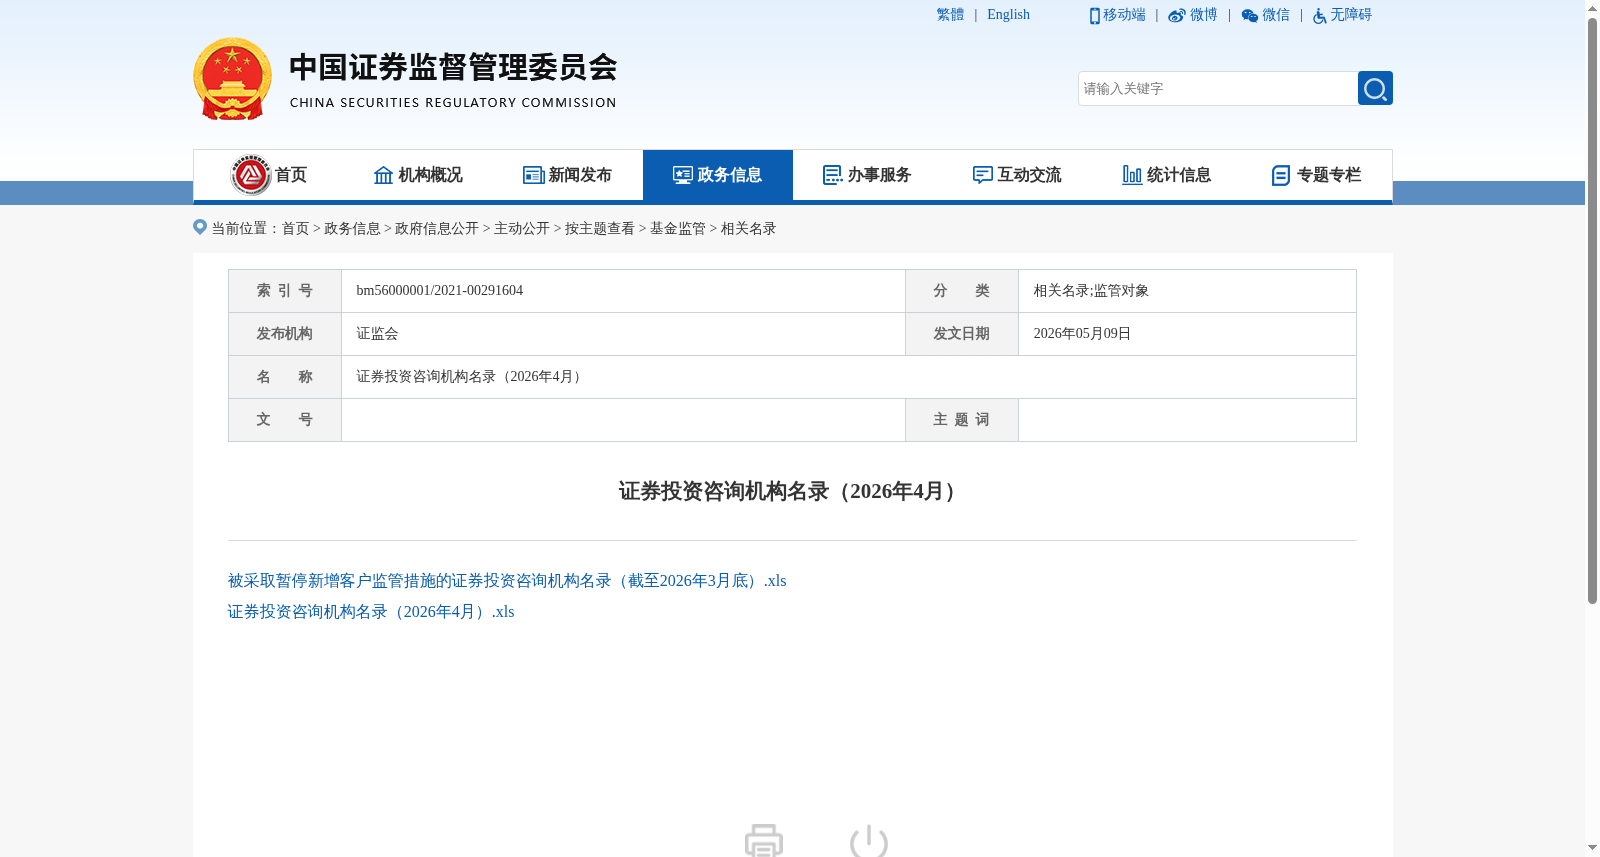Click the monitor icon beside 政务信息
The width and height of the screenshot is (1600, 857).
(683, 175)
